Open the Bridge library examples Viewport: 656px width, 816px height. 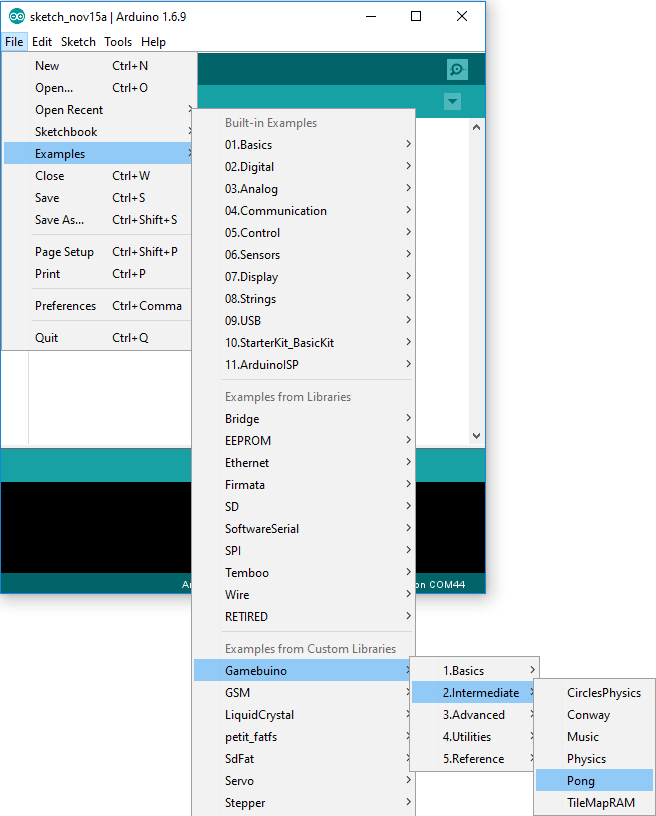pyautogui.click(x=304, y=418)
